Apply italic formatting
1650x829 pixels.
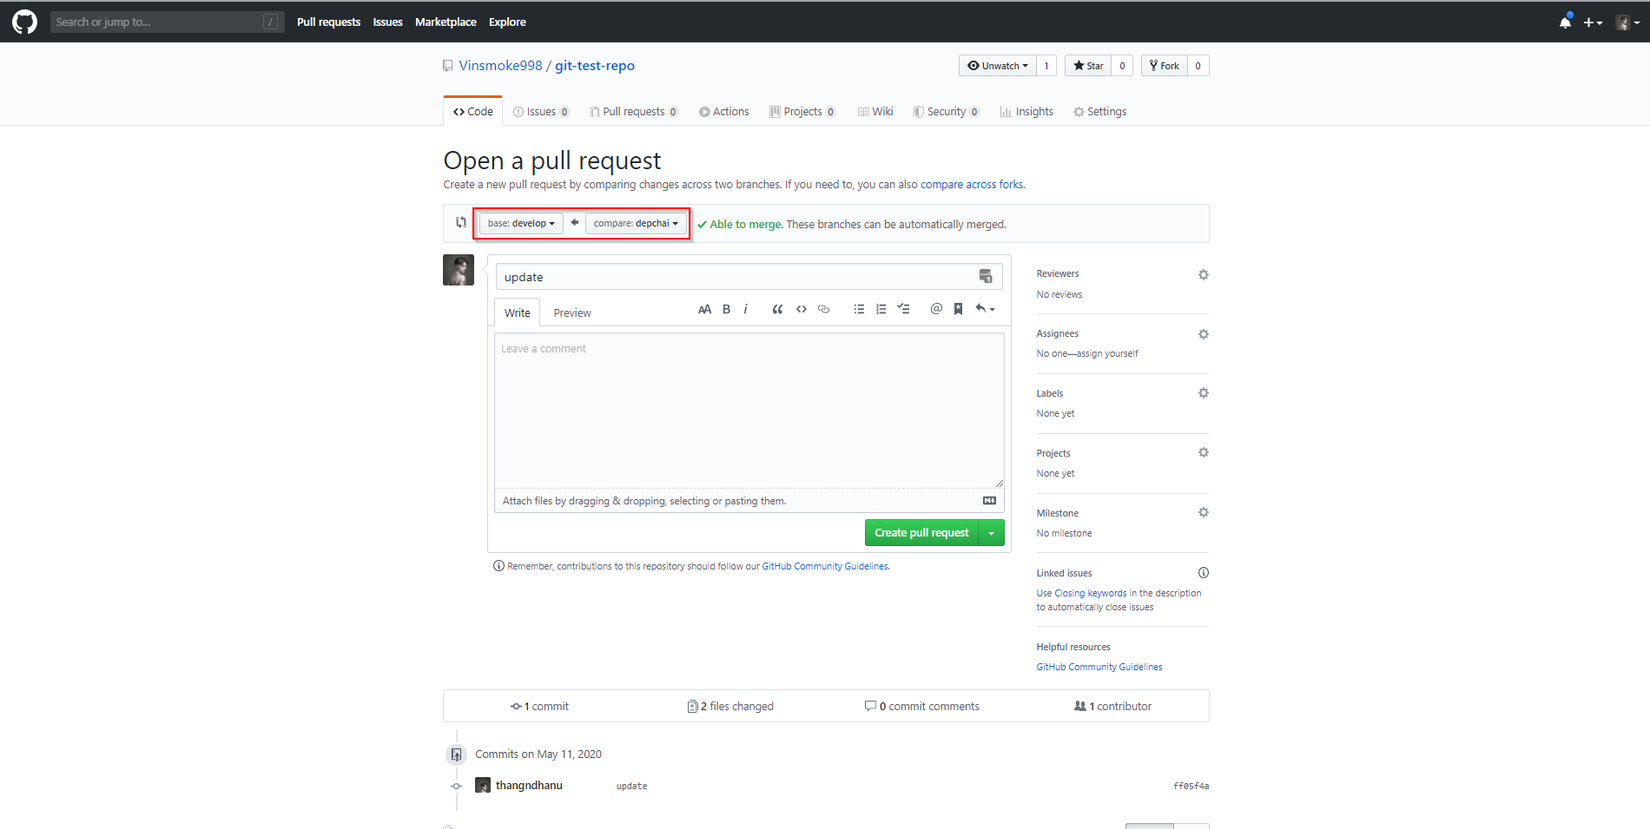746,310
